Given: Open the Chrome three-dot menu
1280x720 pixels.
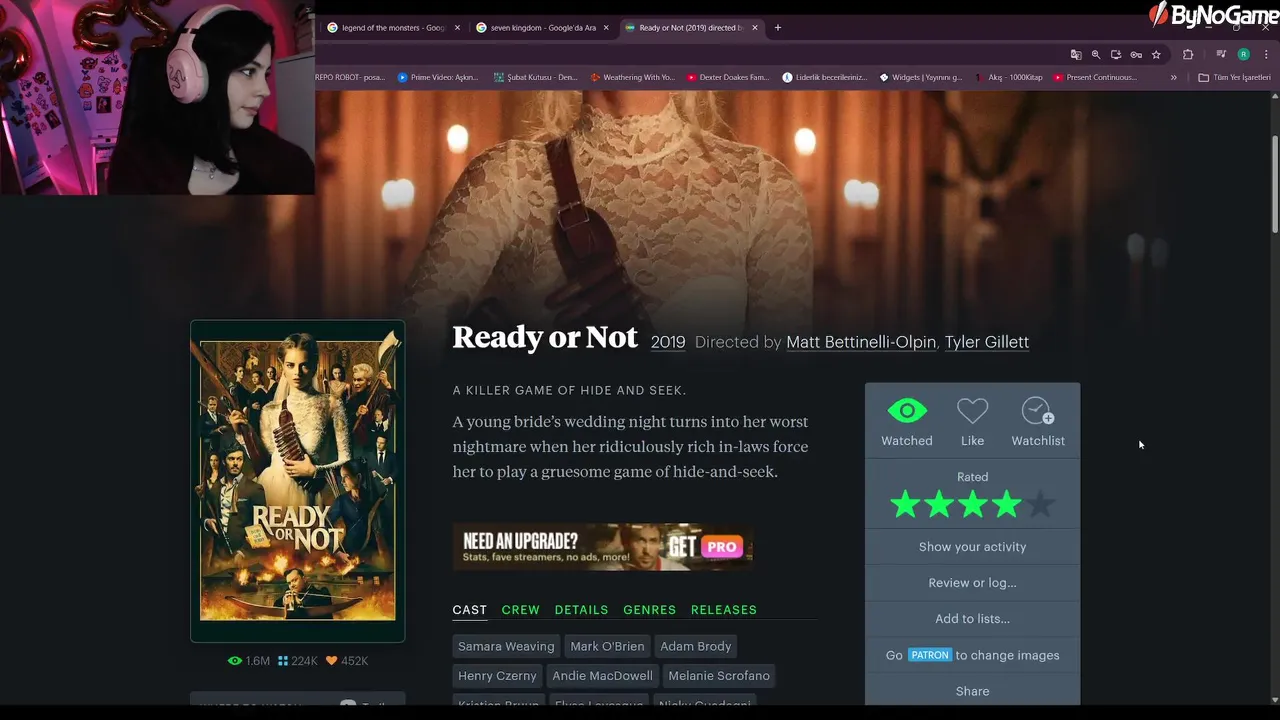Looking at the screenshot, I should click(x=1266, y=55).
